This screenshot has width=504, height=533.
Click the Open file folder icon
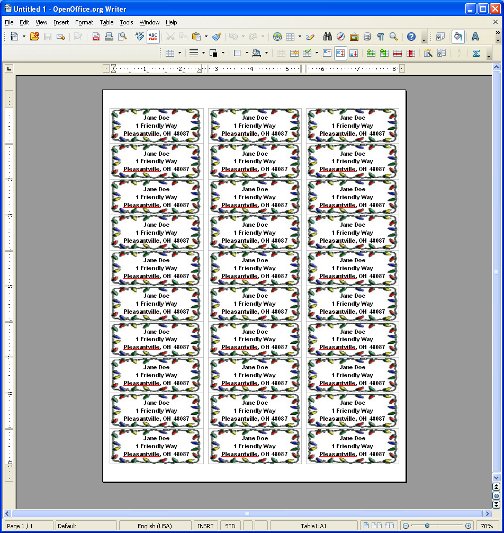[34, 37]
